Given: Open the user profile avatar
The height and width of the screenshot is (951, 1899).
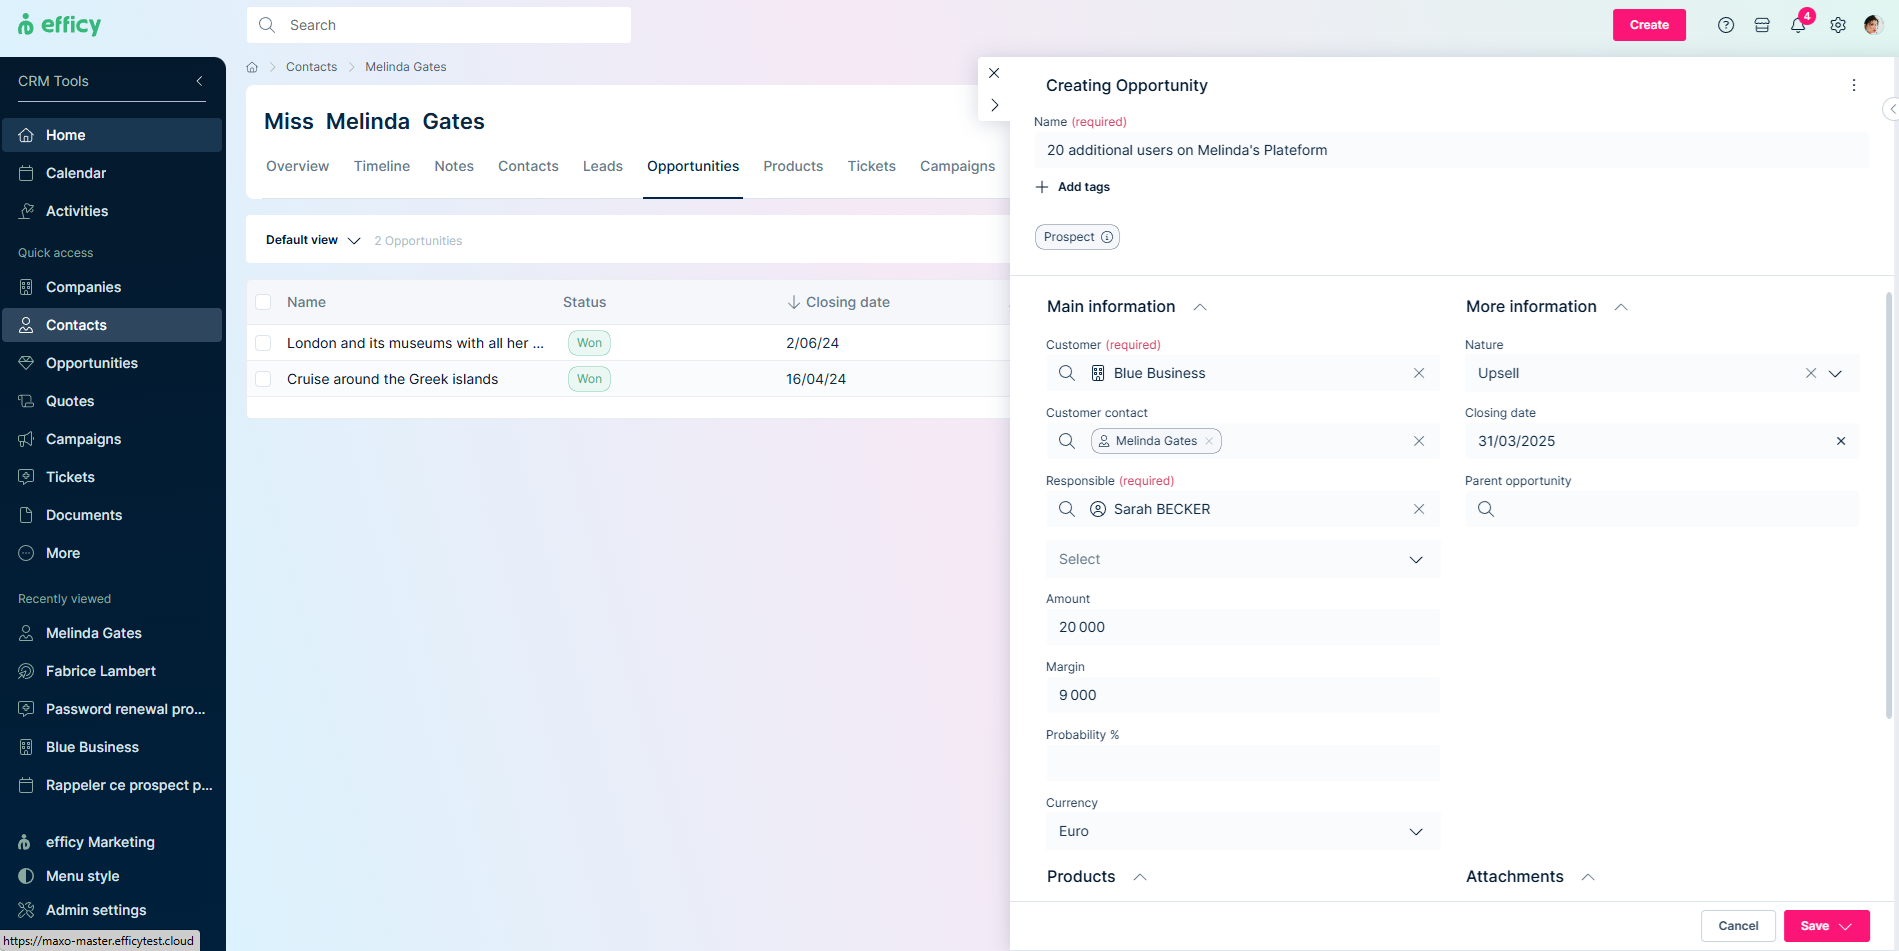Looking at the screenshot, I should (1873, 25).
